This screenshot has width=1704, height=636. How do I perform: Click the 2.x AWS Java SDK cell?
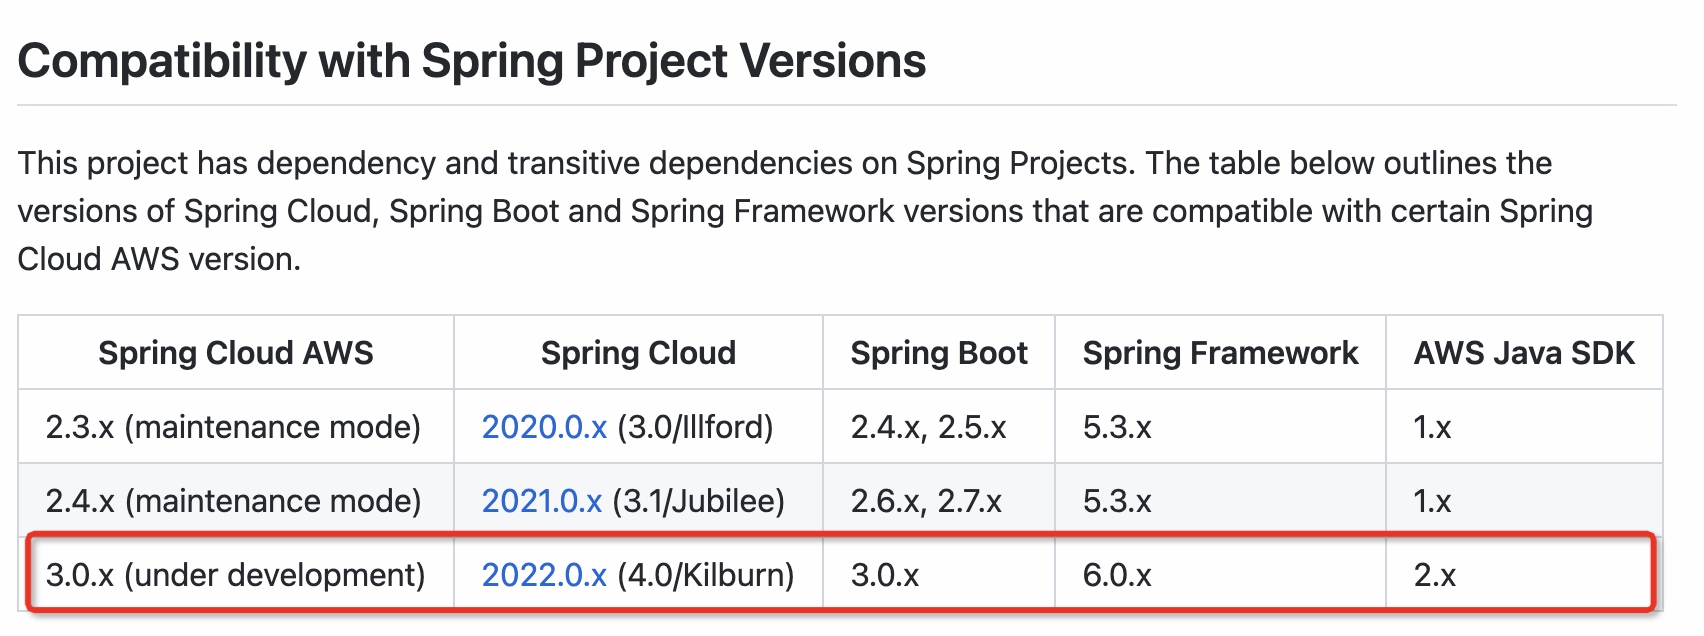pyautogui.click(x=1434, y=575)
